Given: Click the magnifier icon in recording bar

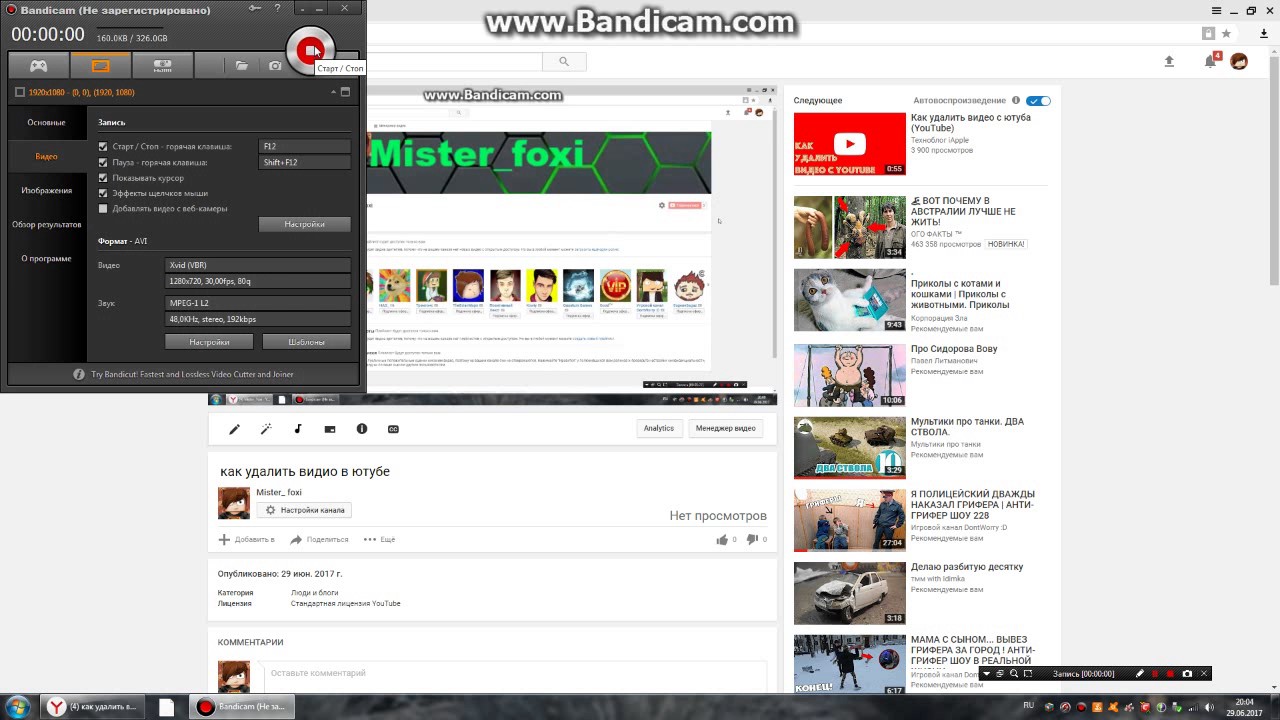Looking at the screenshot, I should point(1014,674).
